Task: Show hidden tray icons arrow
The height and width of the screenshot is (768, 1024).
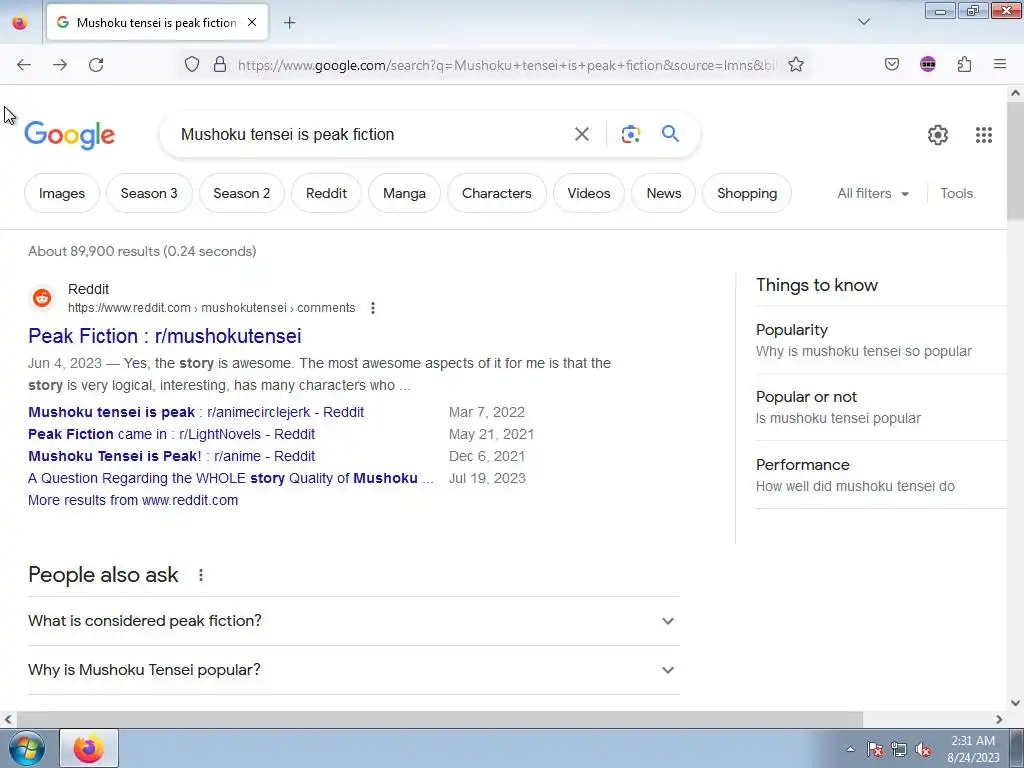Action: (x=850, y=749)
